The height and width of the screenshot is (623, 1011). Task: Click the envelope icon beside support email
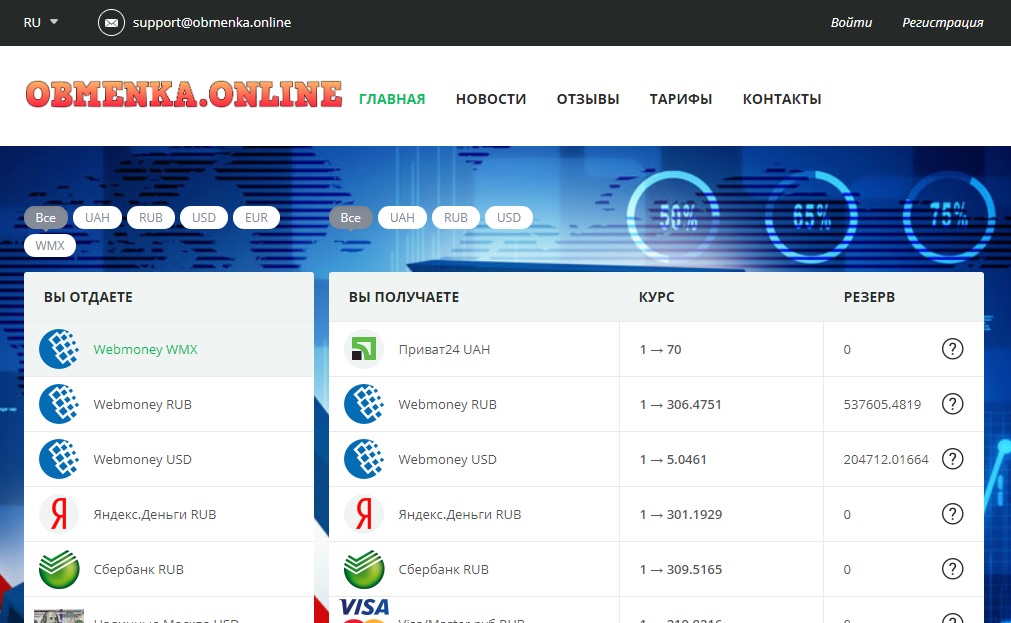point(111,22)
